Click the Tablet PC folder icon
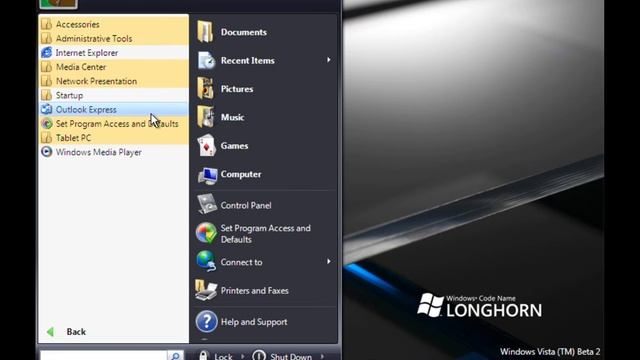The height and width of the screenshot is (360, 640). 47,138
